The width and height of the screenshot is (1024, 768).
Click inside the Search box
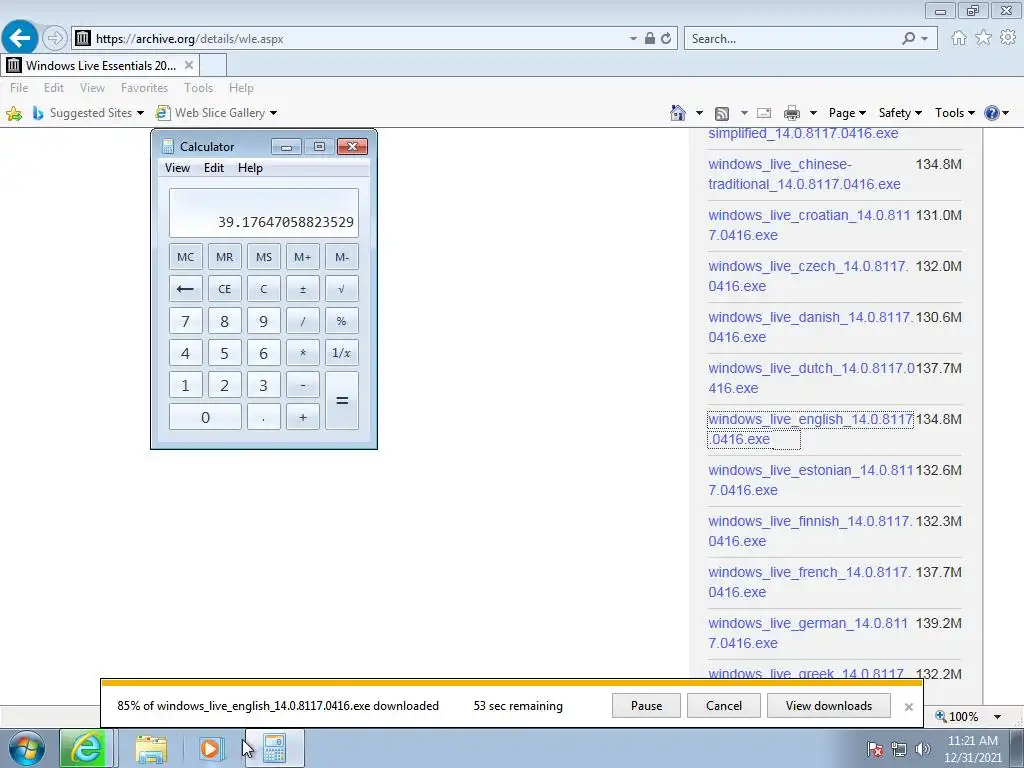(793, 39)
